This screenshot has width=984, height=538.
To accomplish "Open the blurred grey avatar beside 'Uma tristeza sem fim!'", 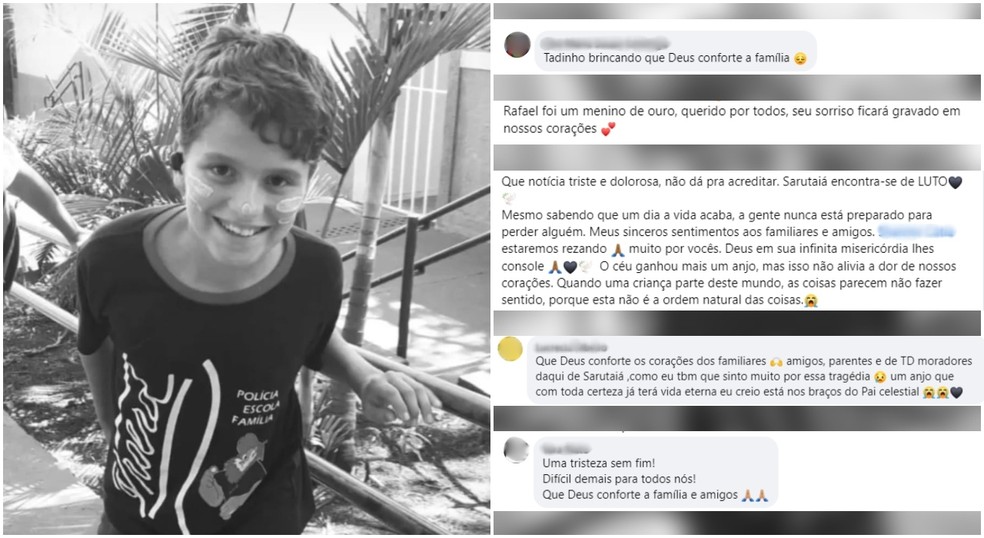I will [x=516, y=450].
